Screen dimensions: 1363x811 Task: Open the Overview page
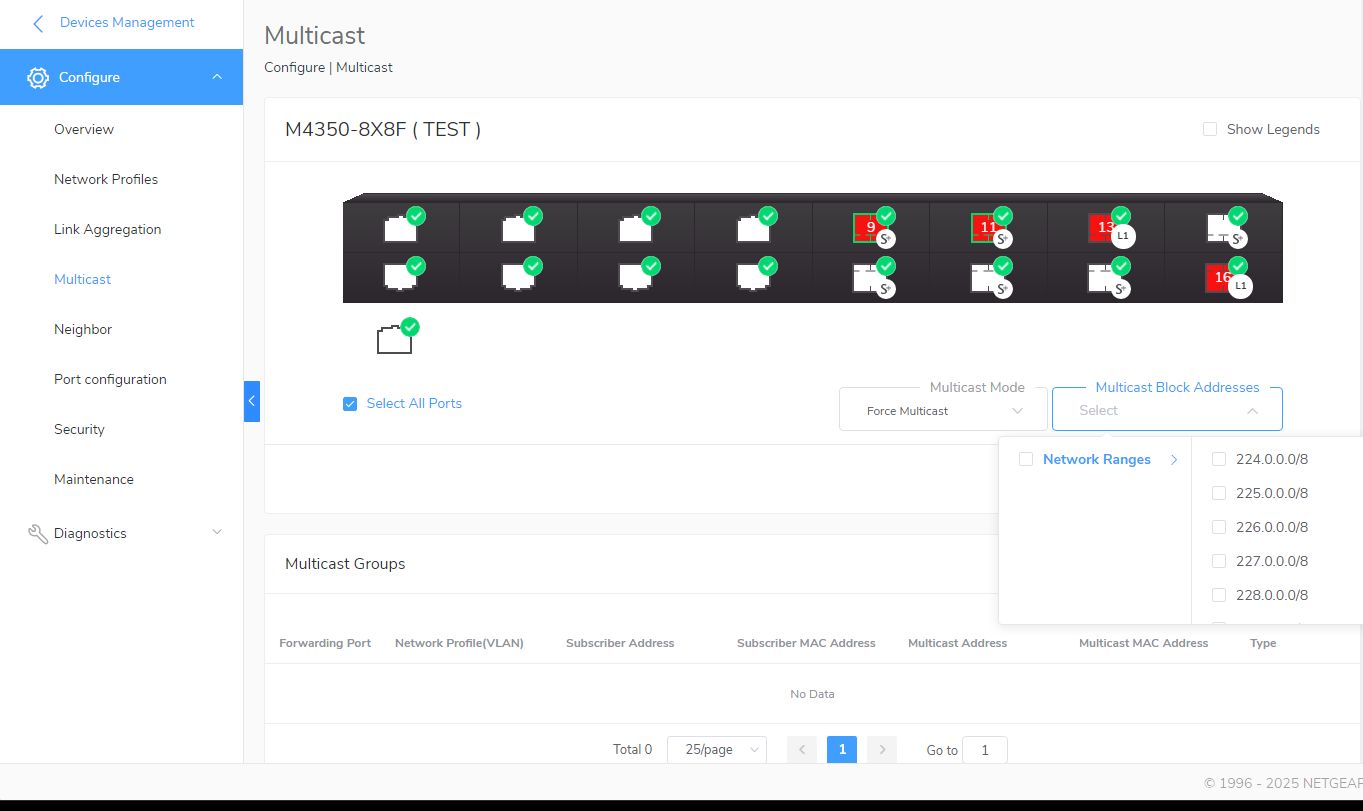click(x=84, y=129)
